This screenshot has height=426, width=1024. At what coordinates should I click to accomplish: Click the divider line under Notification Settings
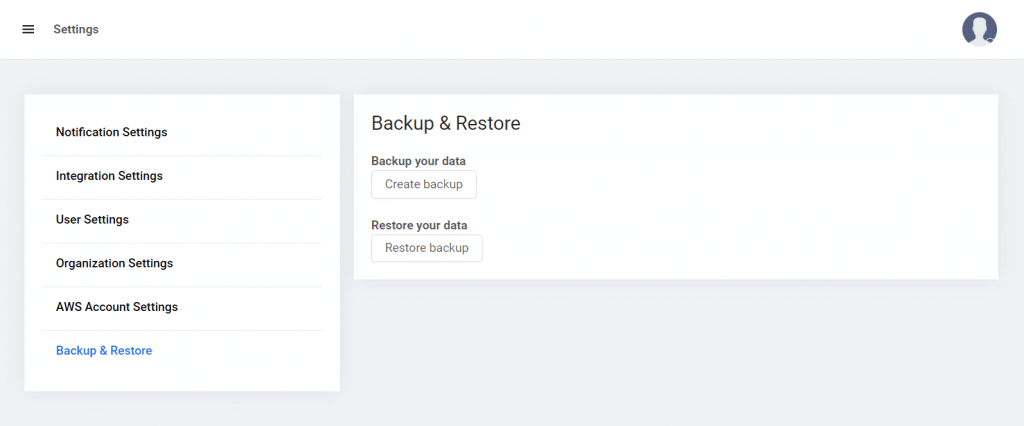[182, 156]
